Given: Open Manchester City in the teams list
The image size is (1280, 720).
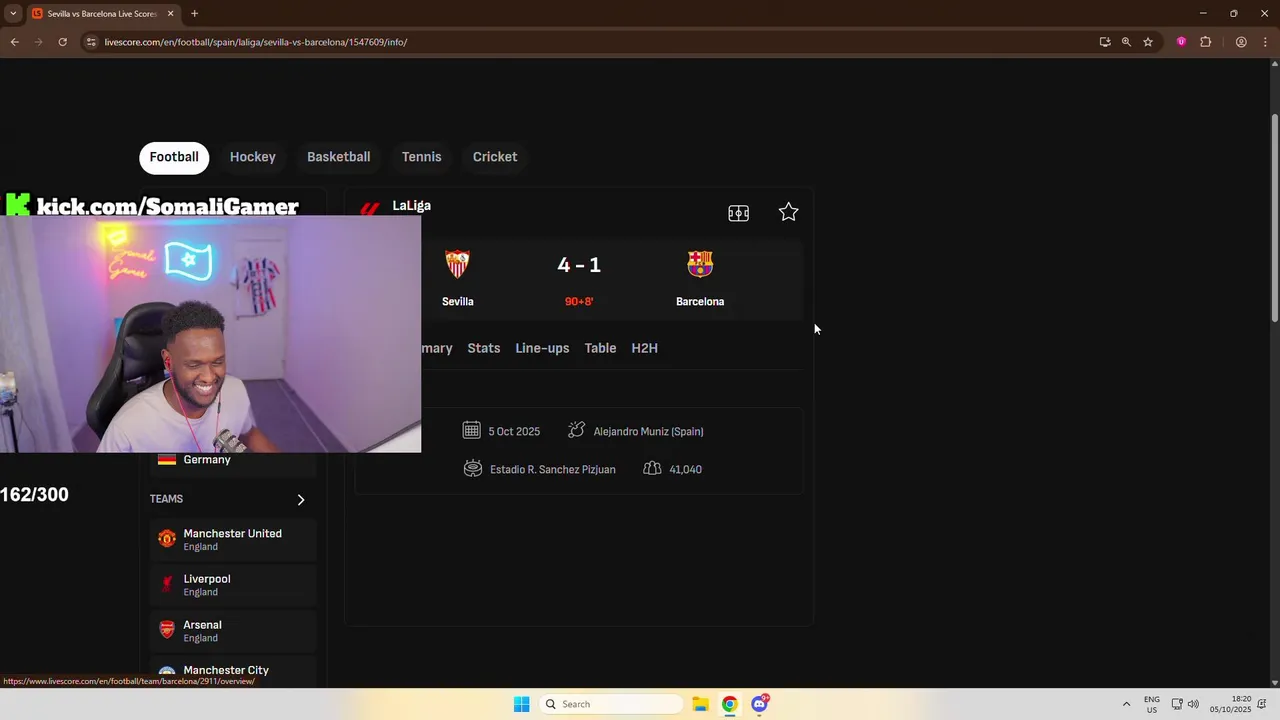Looking at the screenshot, I should (x=233, y=671).
